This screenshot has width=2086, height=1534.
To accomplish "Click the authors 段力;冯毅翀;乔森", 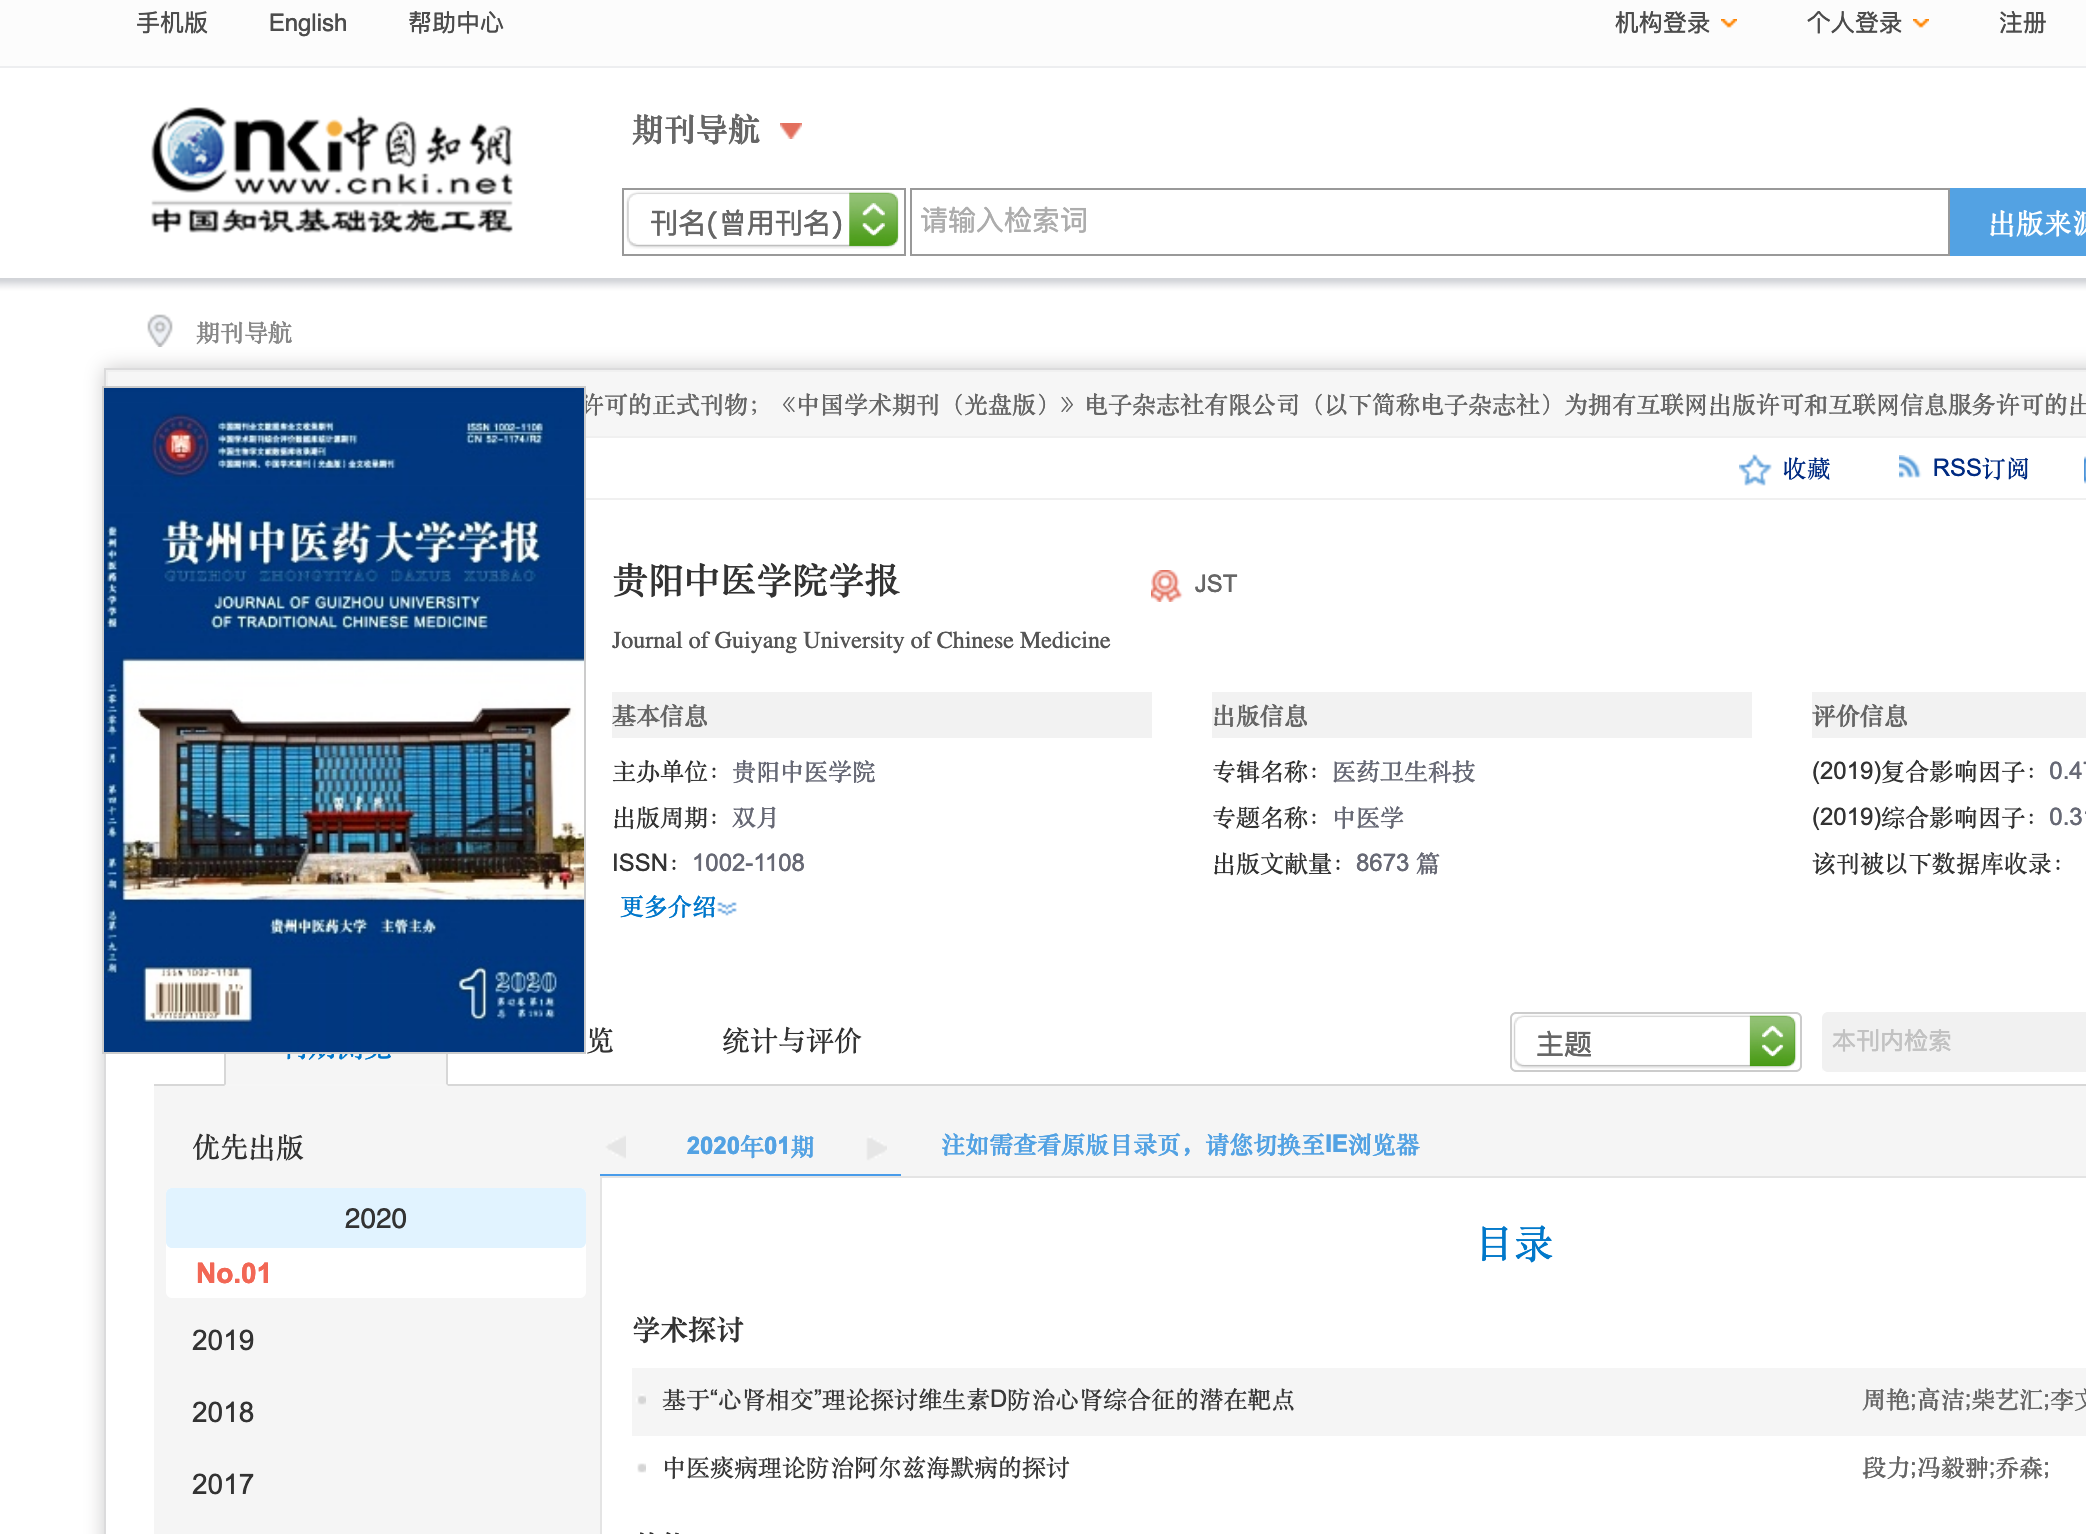I will [x=1956, y=1468].
